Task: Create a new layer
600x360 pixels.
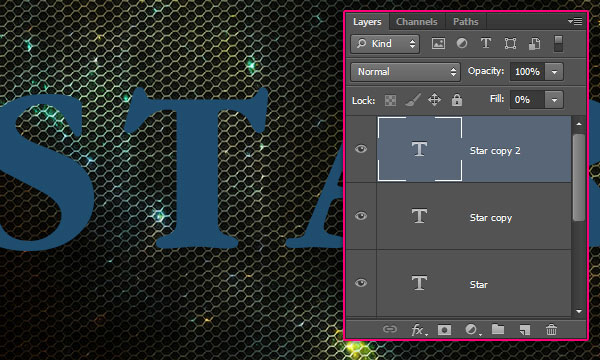Action: (525, 329)
